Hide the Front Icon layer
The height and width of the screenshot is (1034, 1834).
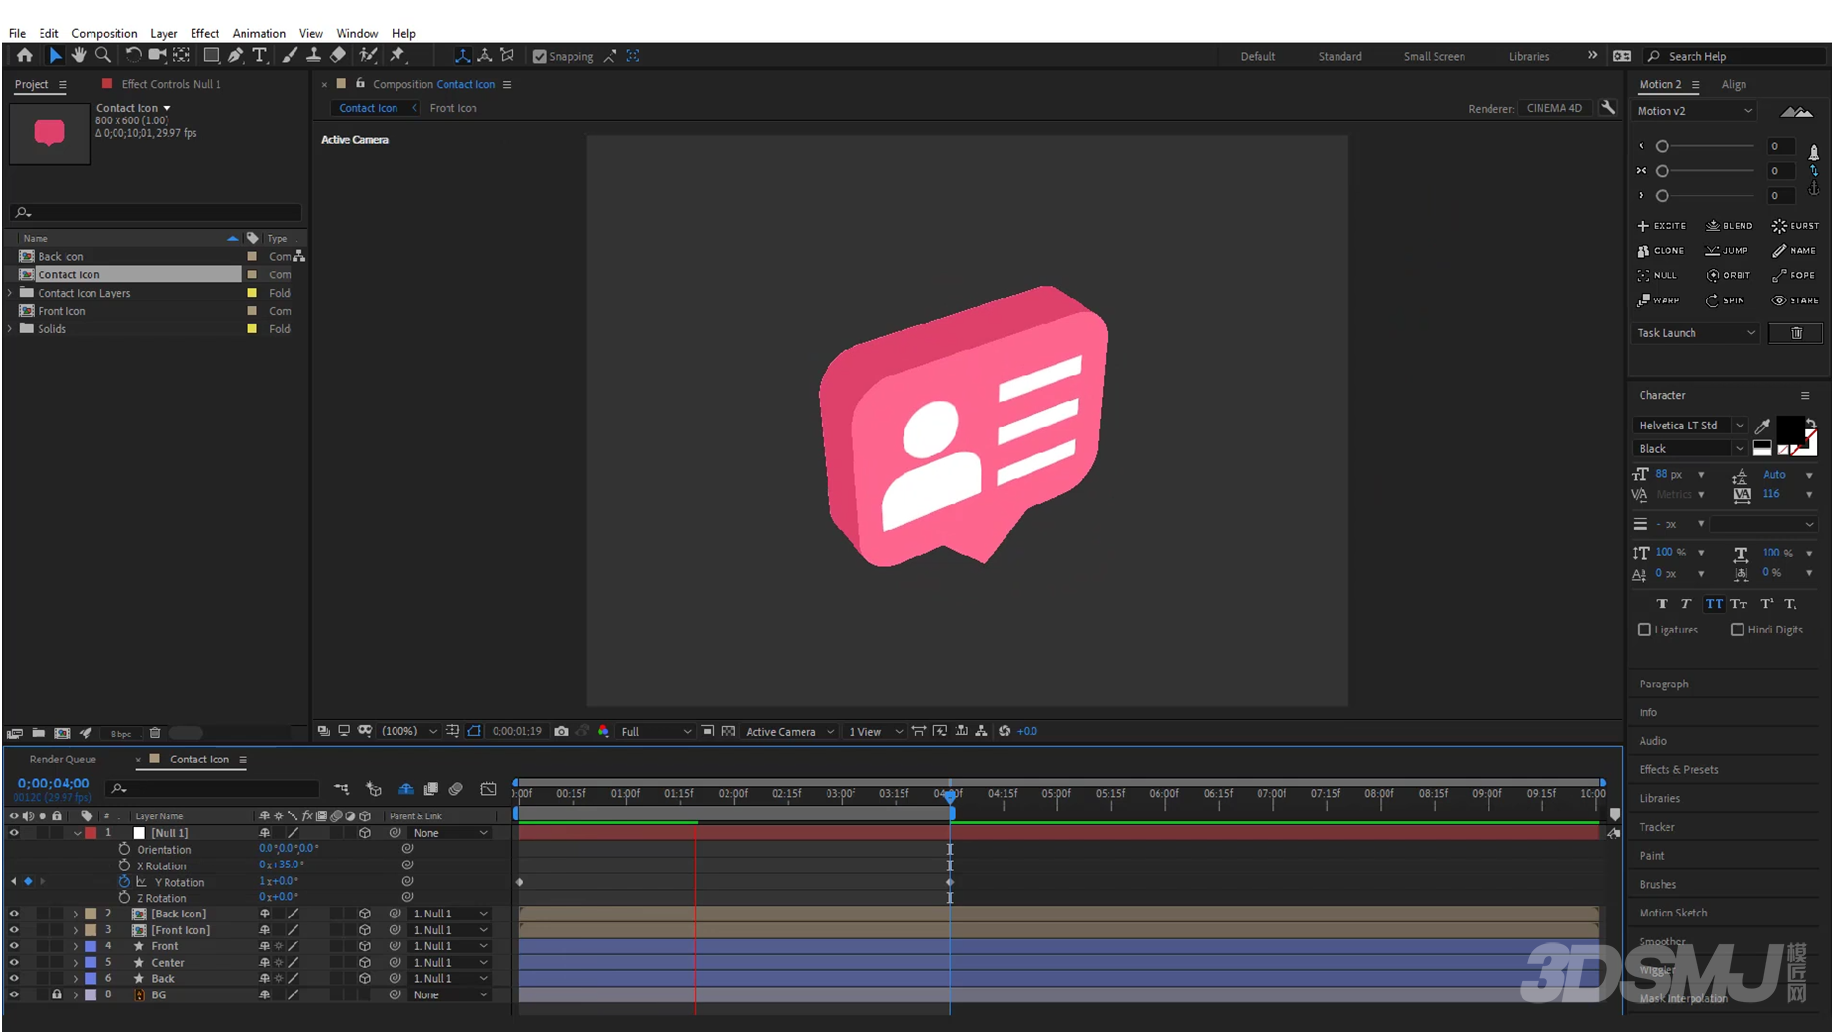[14, 931]
